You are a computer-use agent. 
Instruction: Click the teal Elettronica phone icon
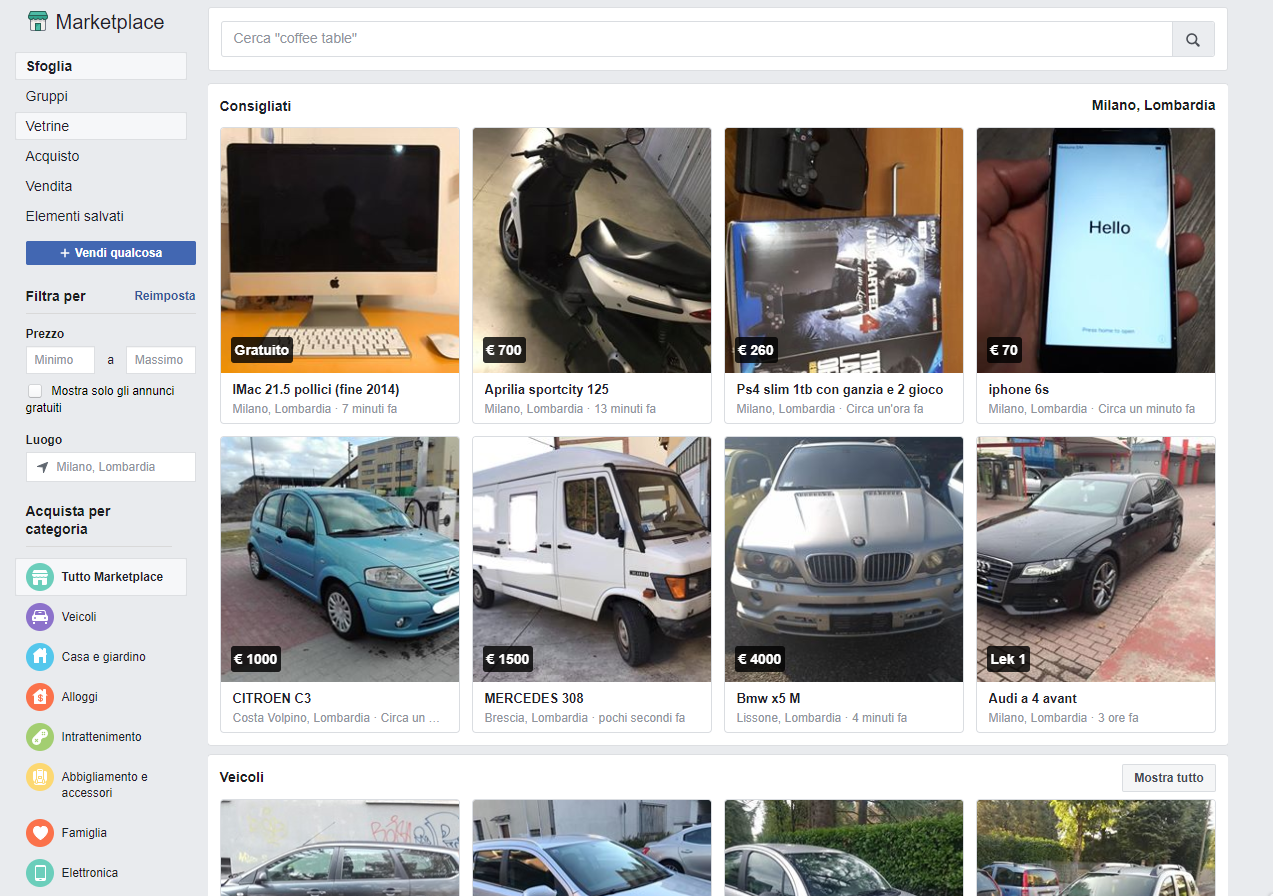coord(40,873)
